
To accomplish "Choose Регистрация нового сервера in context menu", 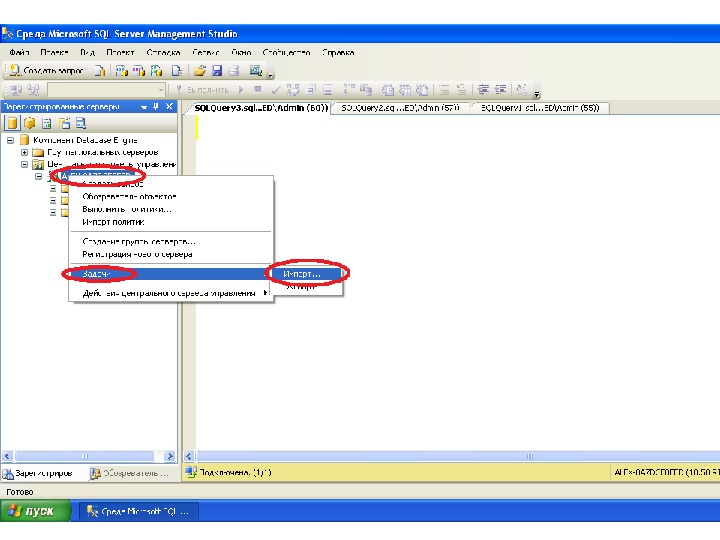I will point(137,254).
